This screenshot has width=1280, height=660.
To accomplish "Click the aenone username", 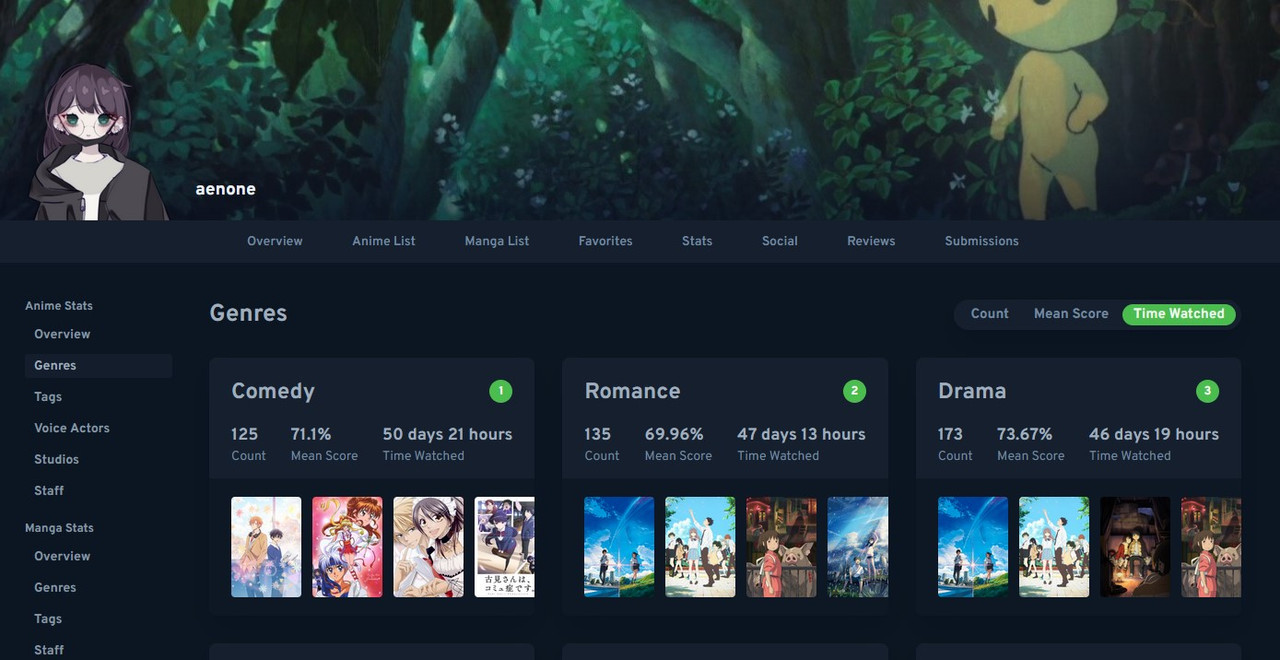I will tap(225, 189).
